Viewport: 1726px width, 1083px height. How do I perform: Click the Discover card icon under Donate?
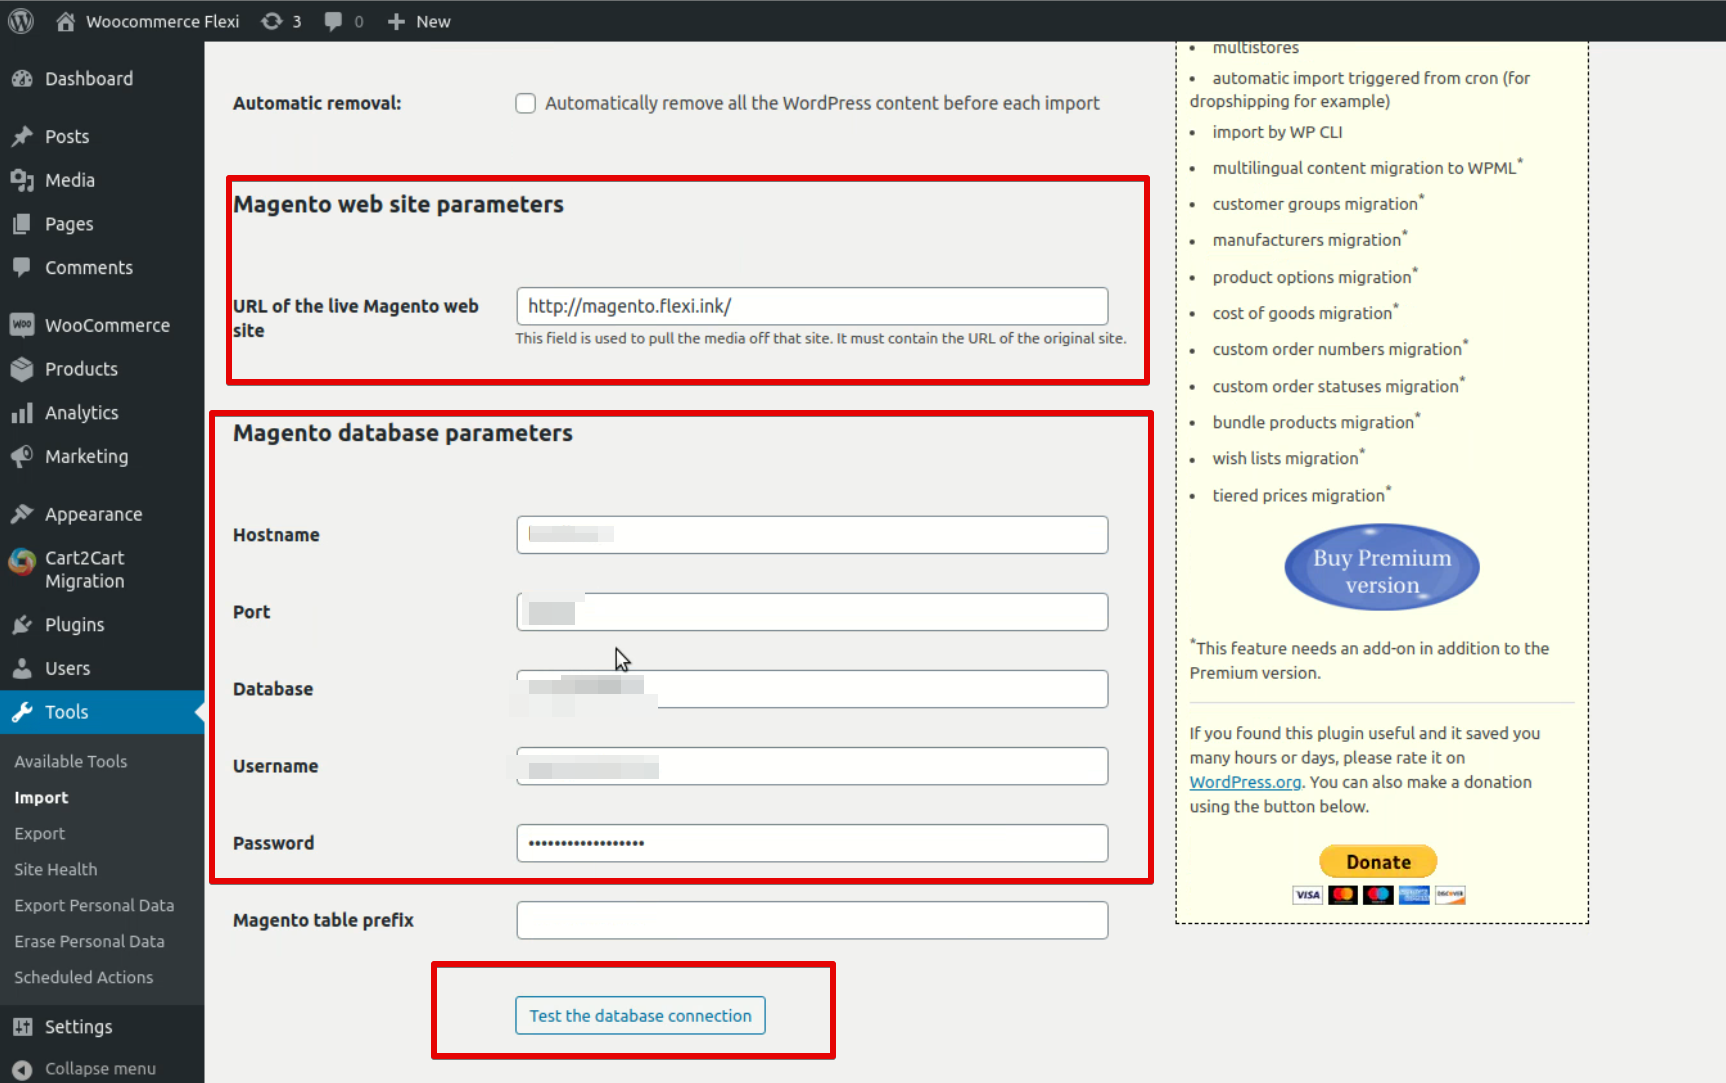pos(1450,895)
